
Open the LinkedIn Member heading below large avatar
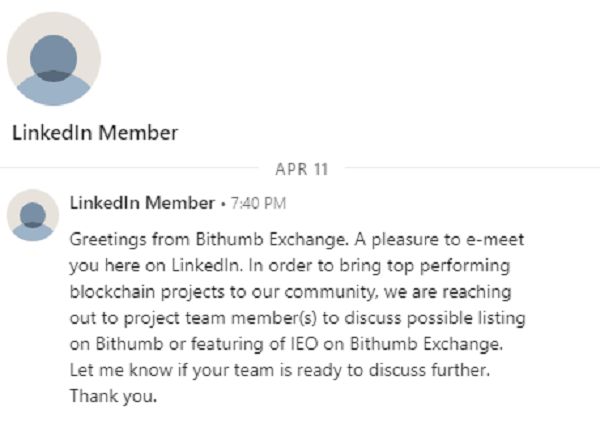(95, 132)
